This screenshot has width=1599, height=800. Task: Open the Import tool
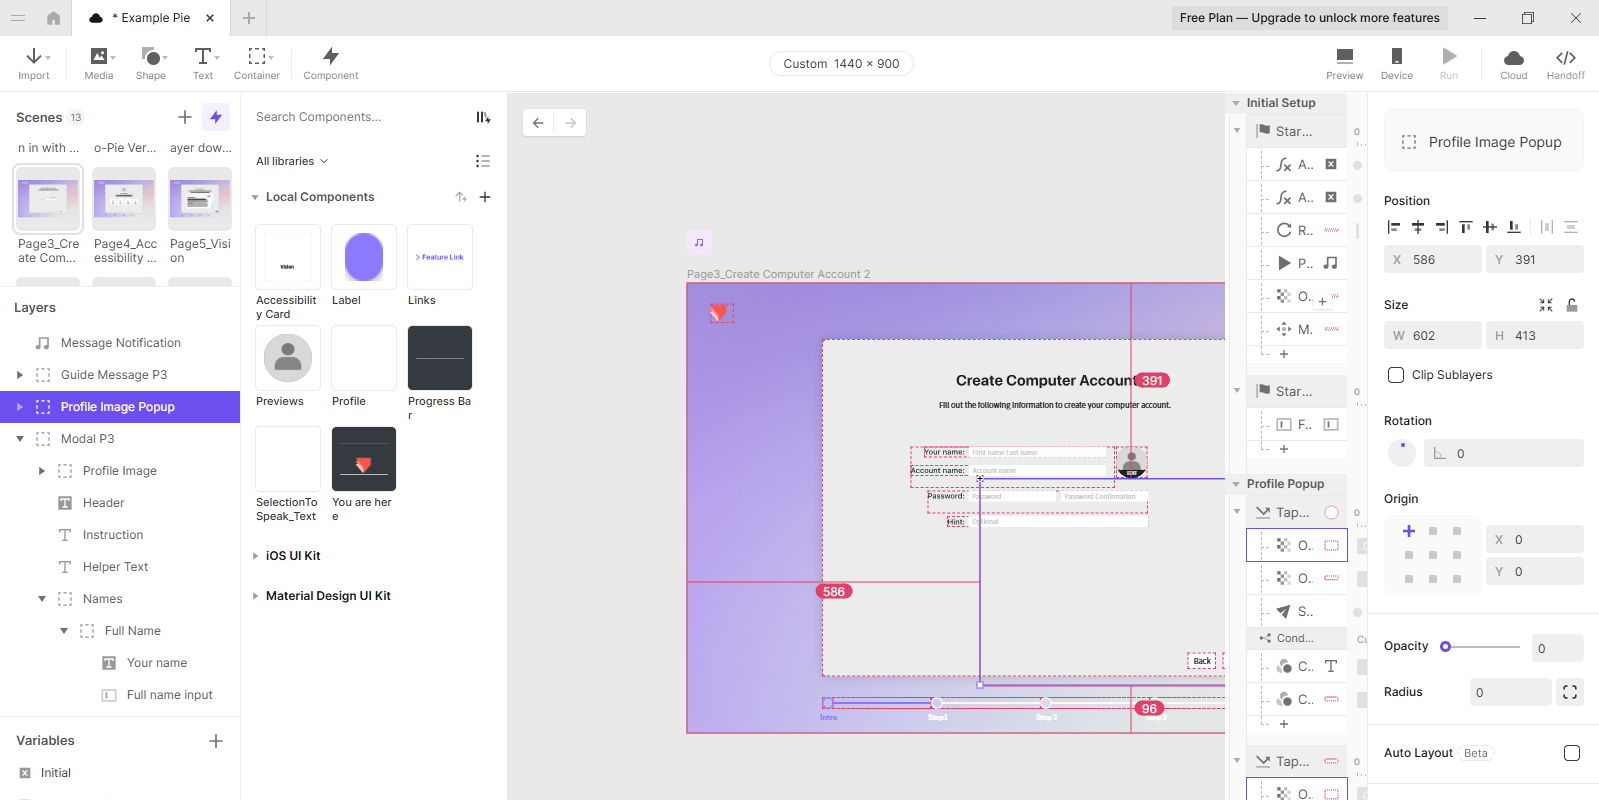tap(33, 63)
